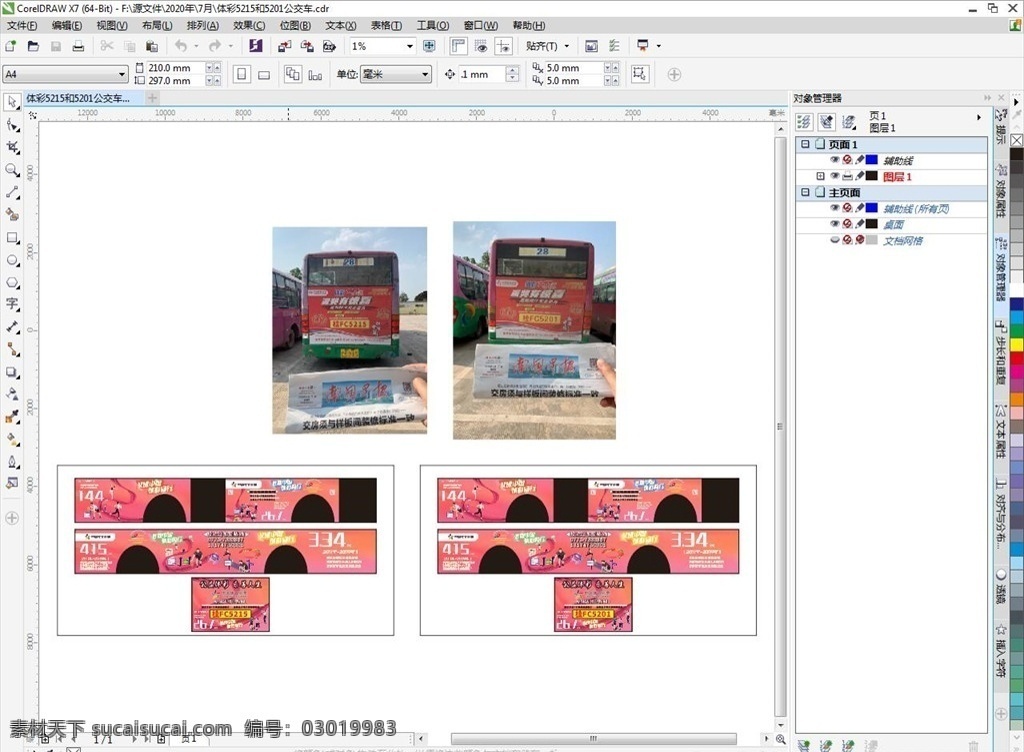Pick the Polygon tool
The image size is (1024, 752).
[12, 283]
